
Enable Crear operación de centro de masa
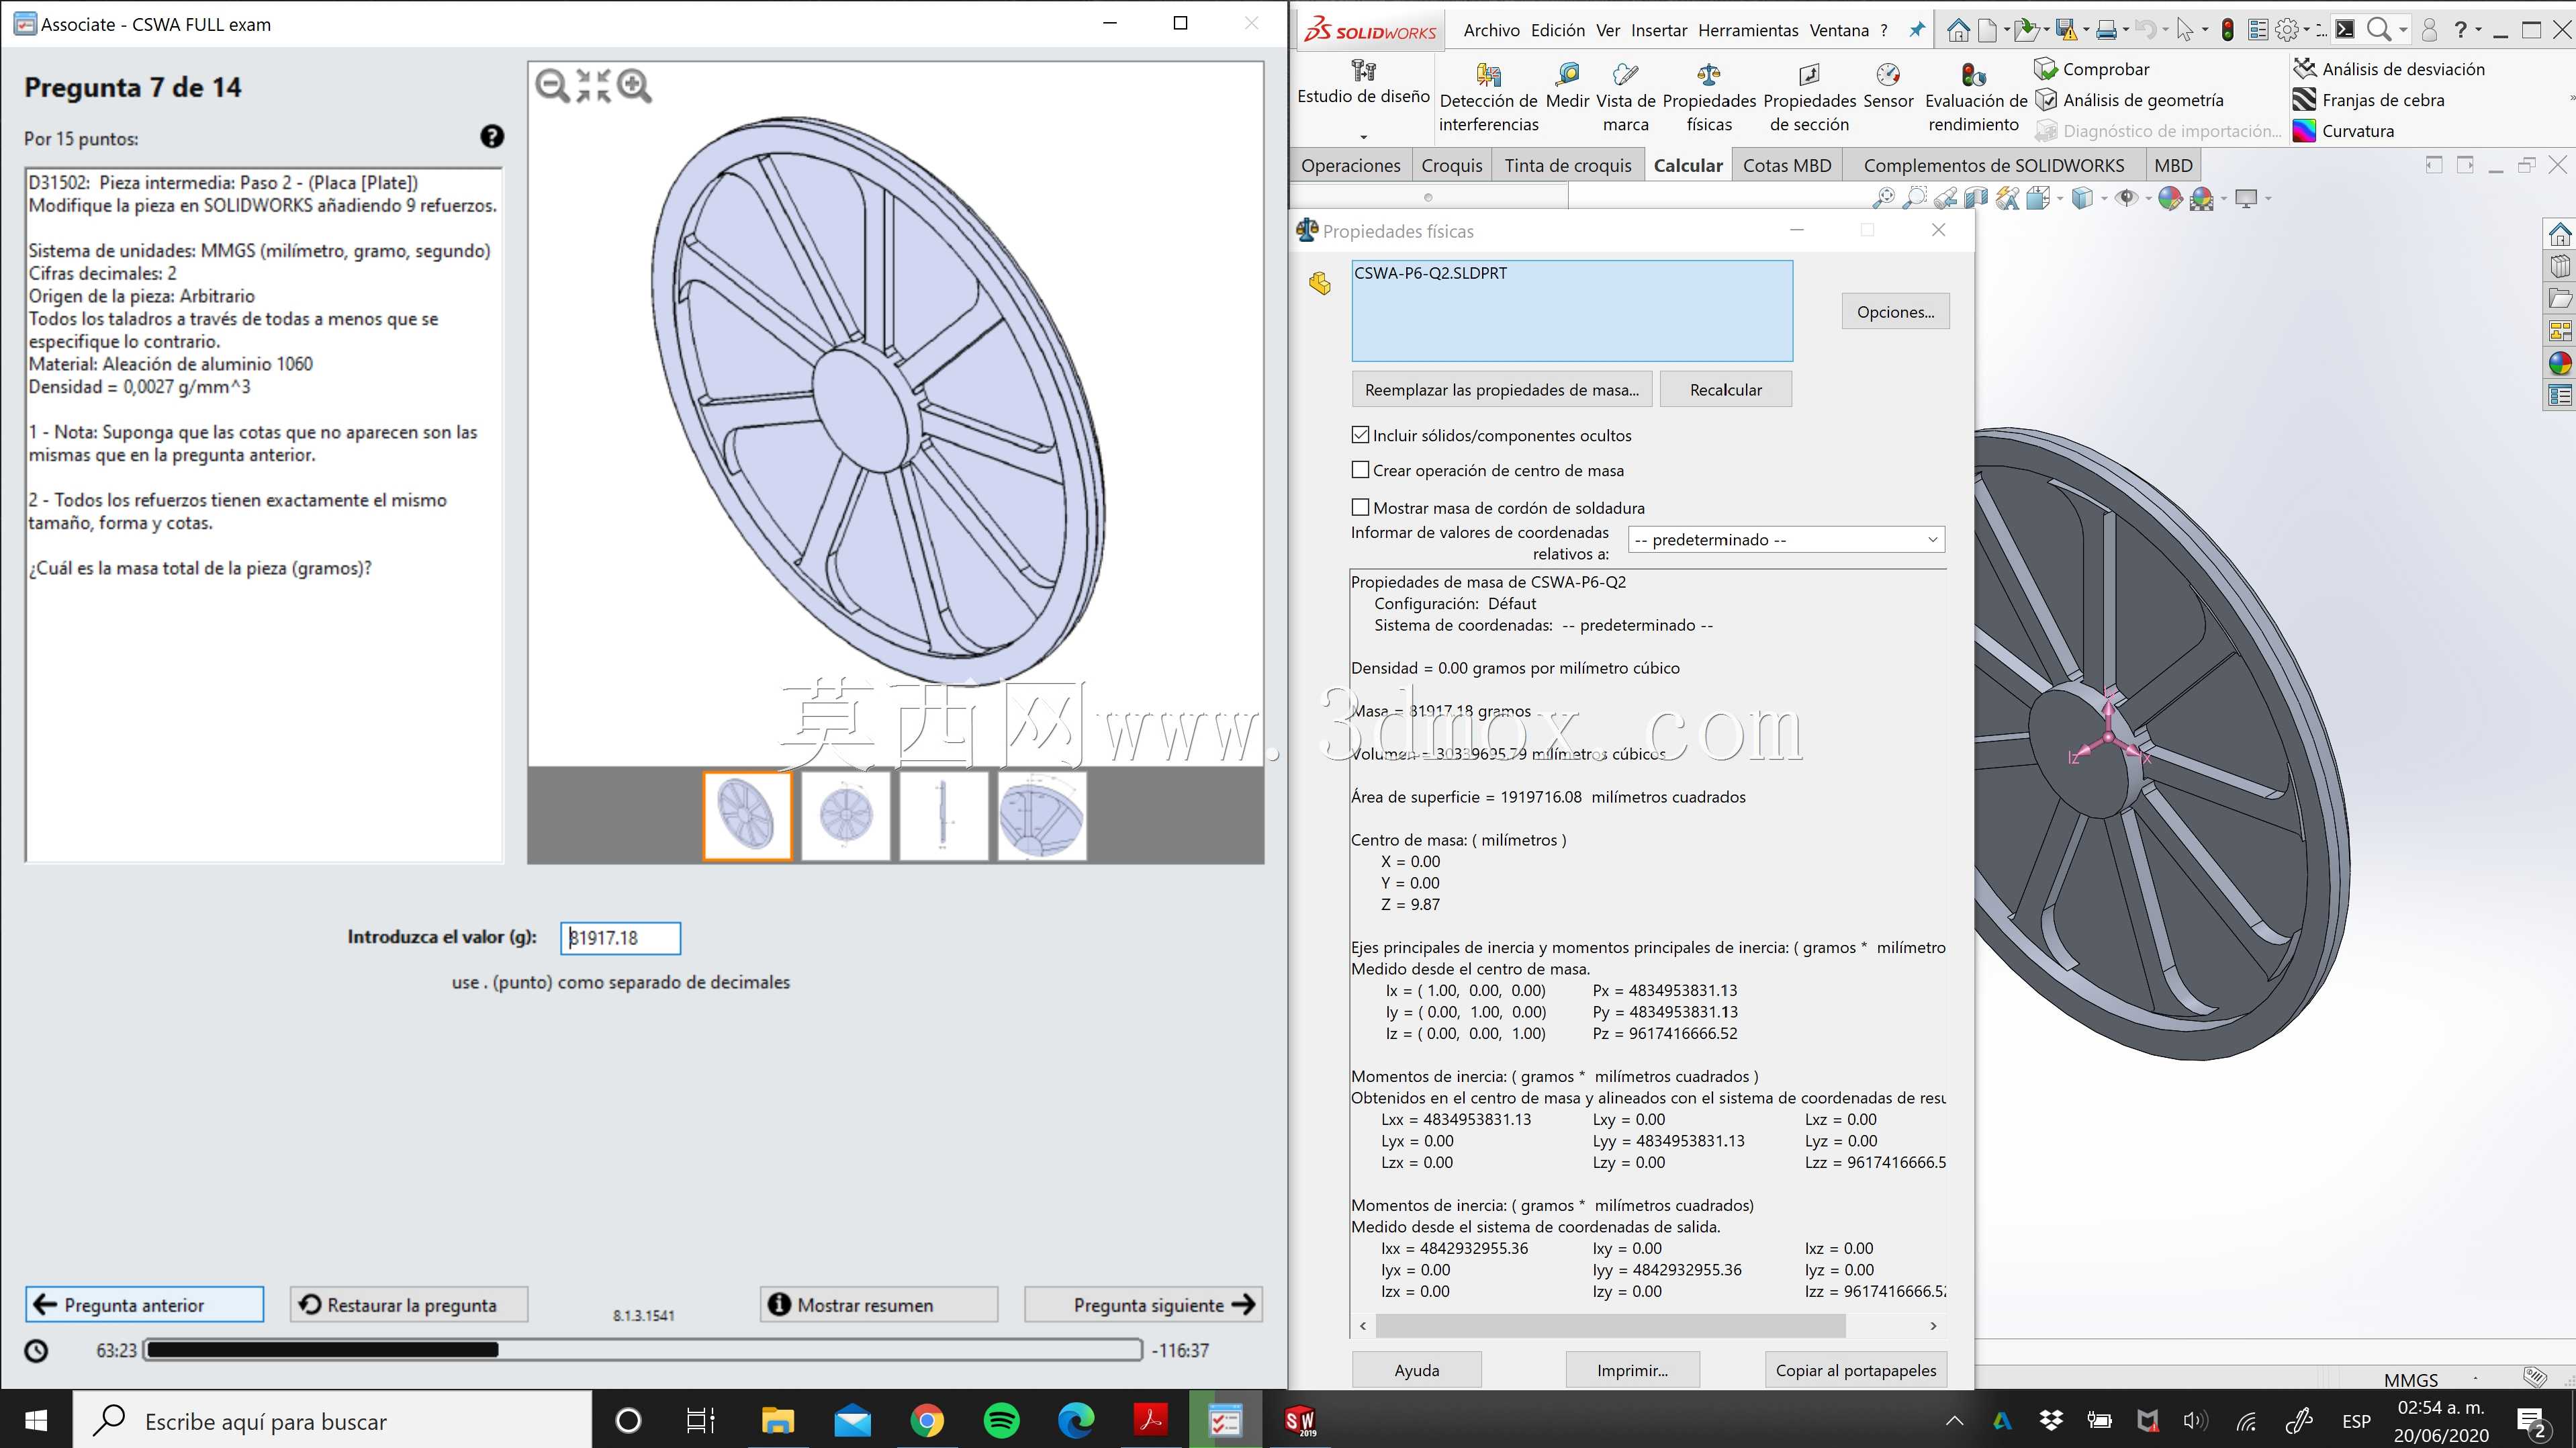click(x=1360, y=470)
